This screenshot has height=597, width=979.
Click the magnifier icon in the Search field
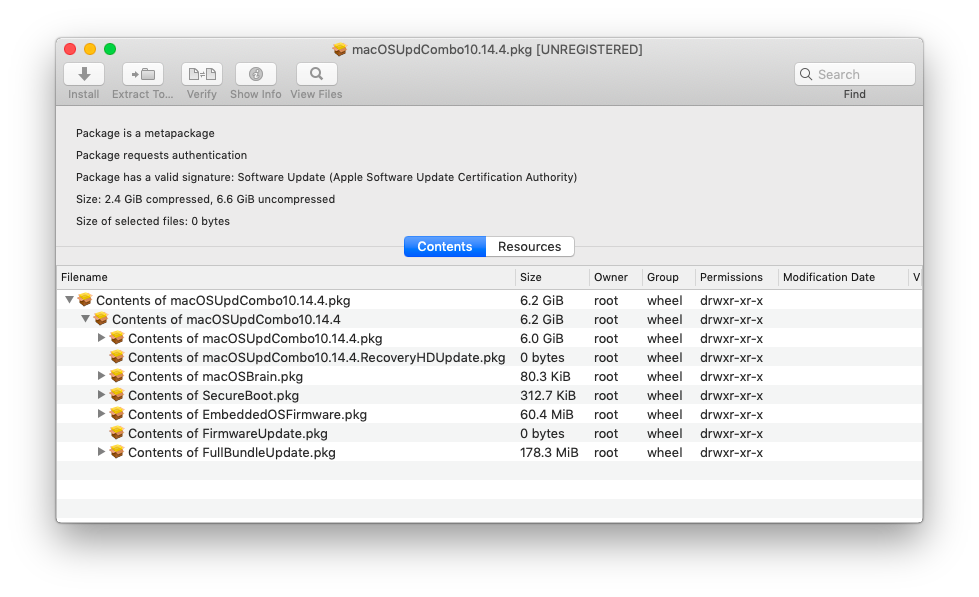coord(806,74)
